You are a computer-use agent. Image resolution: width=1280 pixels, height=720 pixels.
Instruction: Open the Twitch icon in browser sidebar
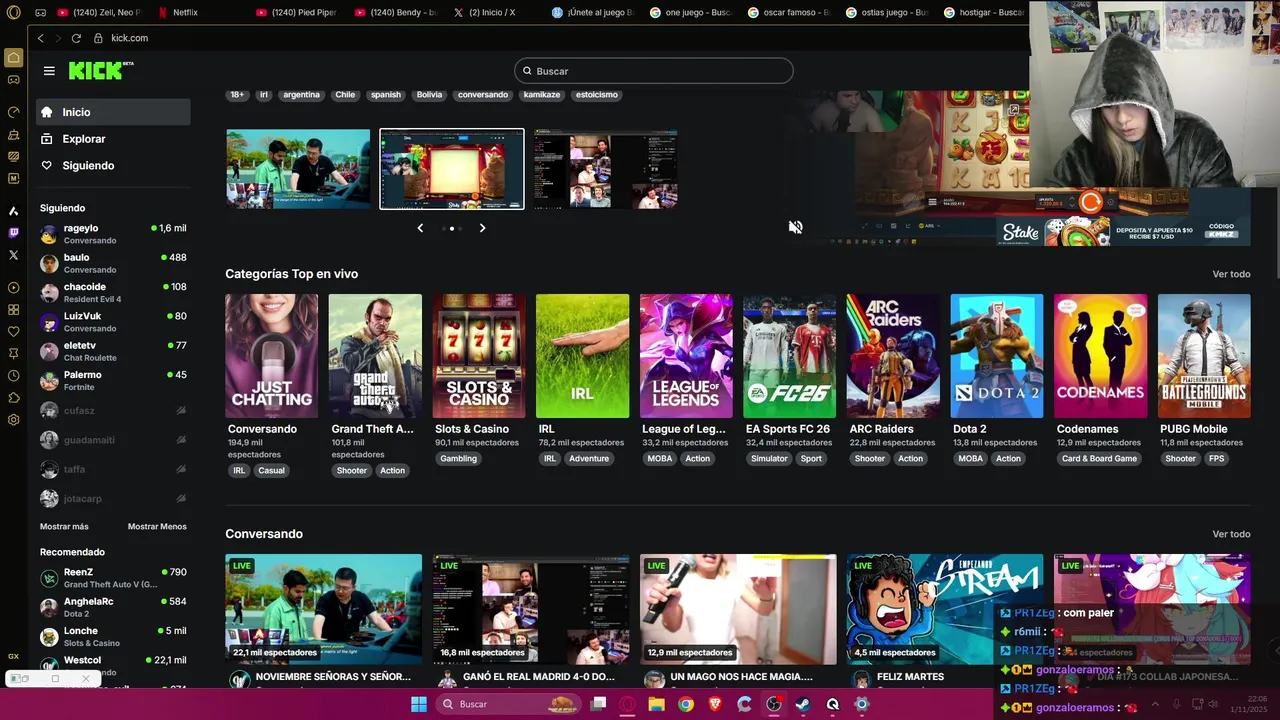(x=14, y=233)
